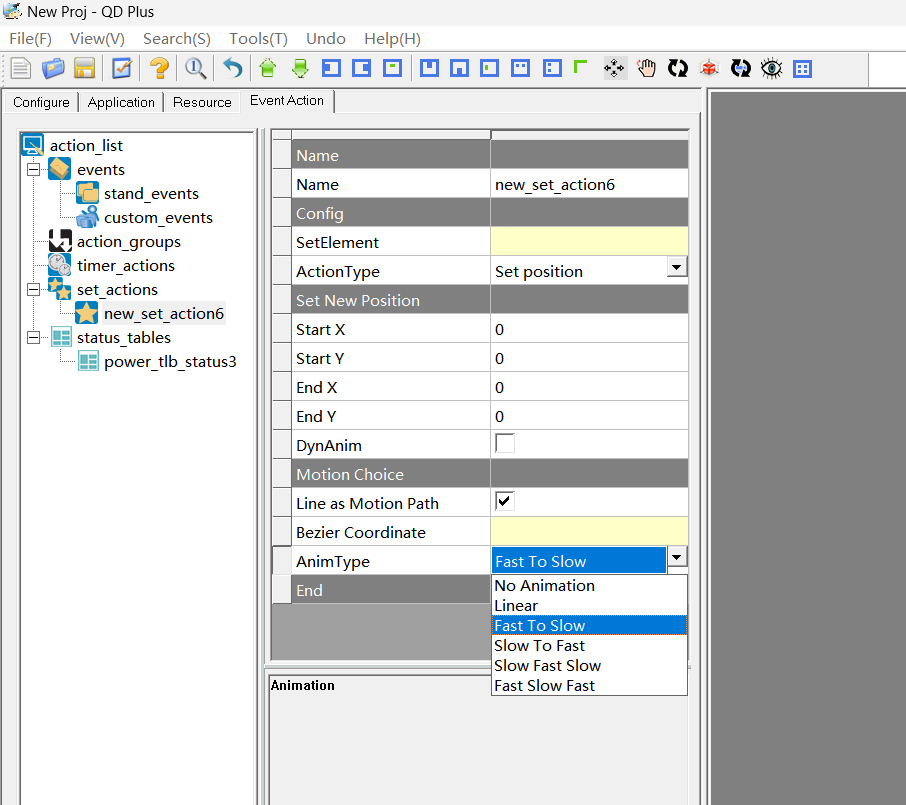Click the Name value new_set_action6 field

click(x=589, y=184)
